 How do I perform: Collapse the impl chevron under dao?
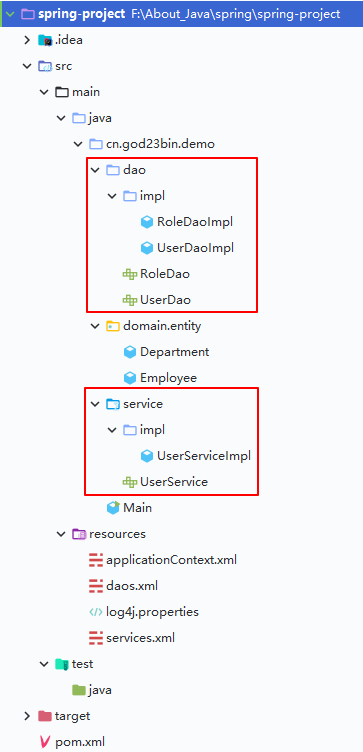[112, 196]
